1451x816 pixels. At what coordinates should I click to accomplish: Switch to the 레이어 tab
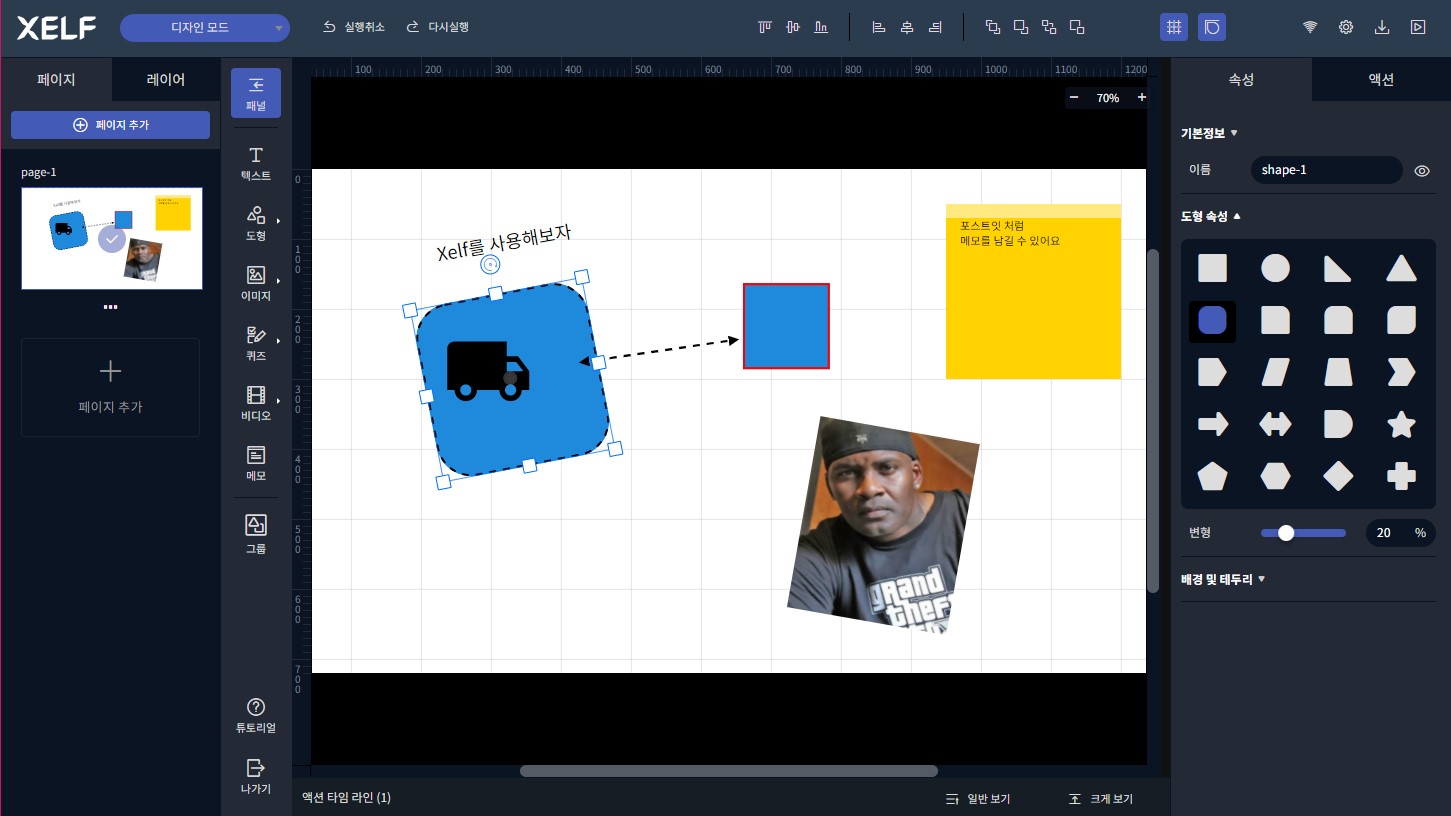(x=166, y=79)
